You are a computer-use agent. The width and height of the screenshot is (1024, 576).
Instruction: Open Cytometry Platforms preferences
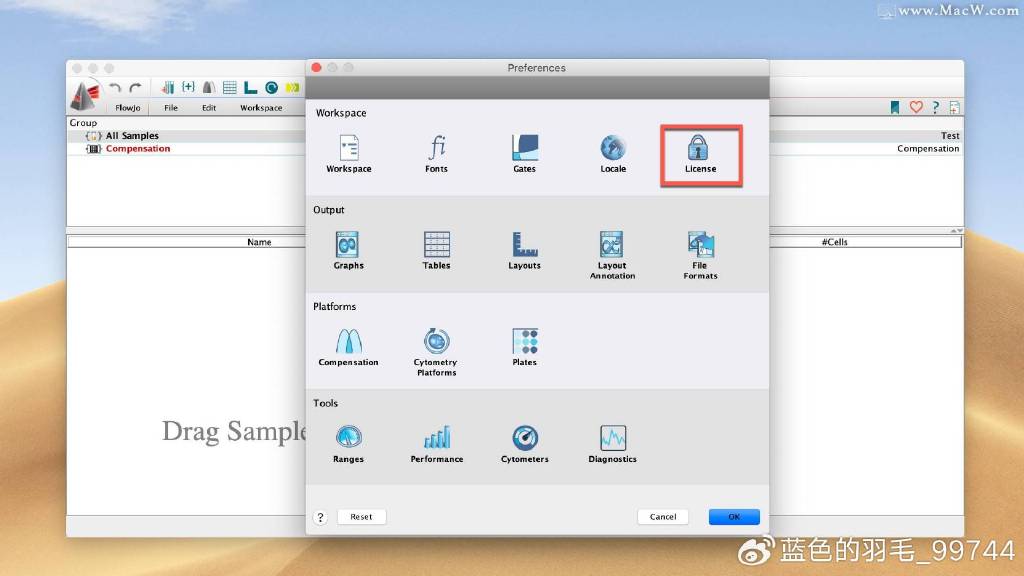(436, 352)
